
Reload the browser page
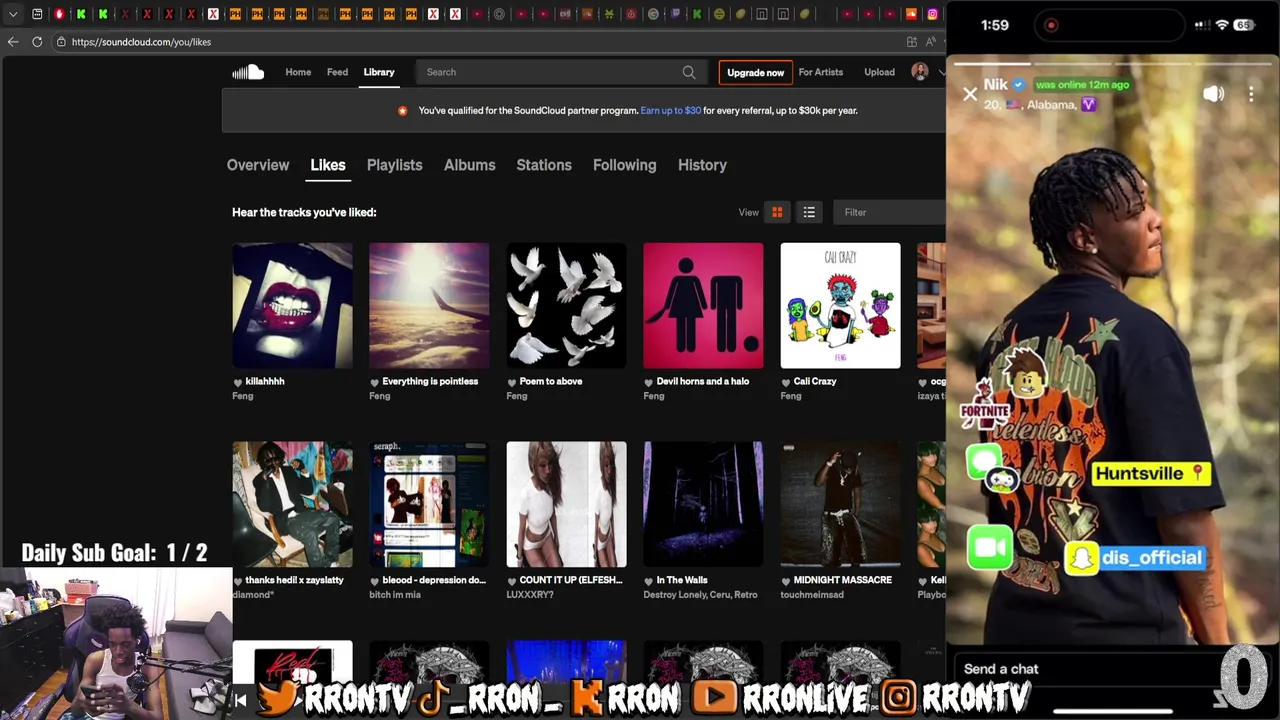pos(37,42)
